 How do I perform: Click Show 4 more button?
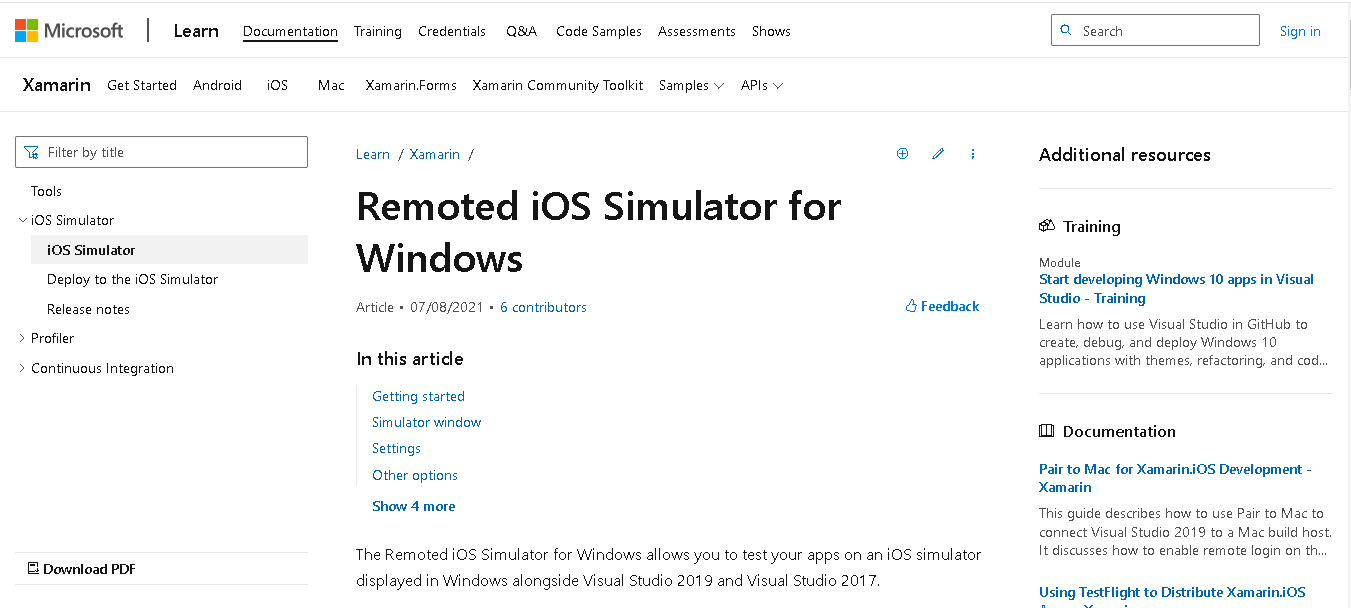click(x=413, y=506)
